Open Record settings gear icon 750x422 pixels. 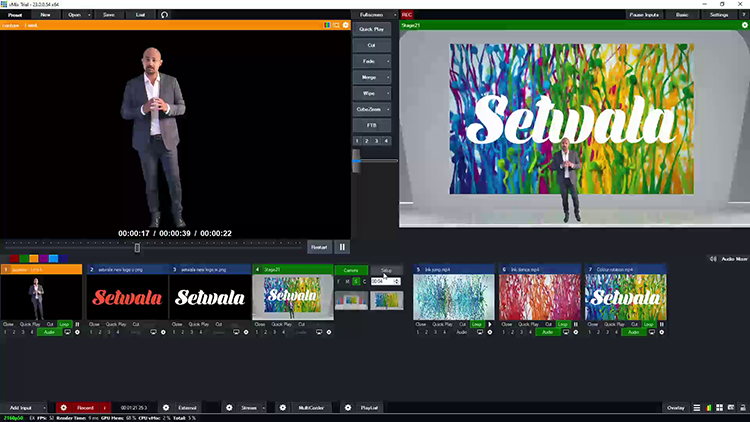click(62, 408)
